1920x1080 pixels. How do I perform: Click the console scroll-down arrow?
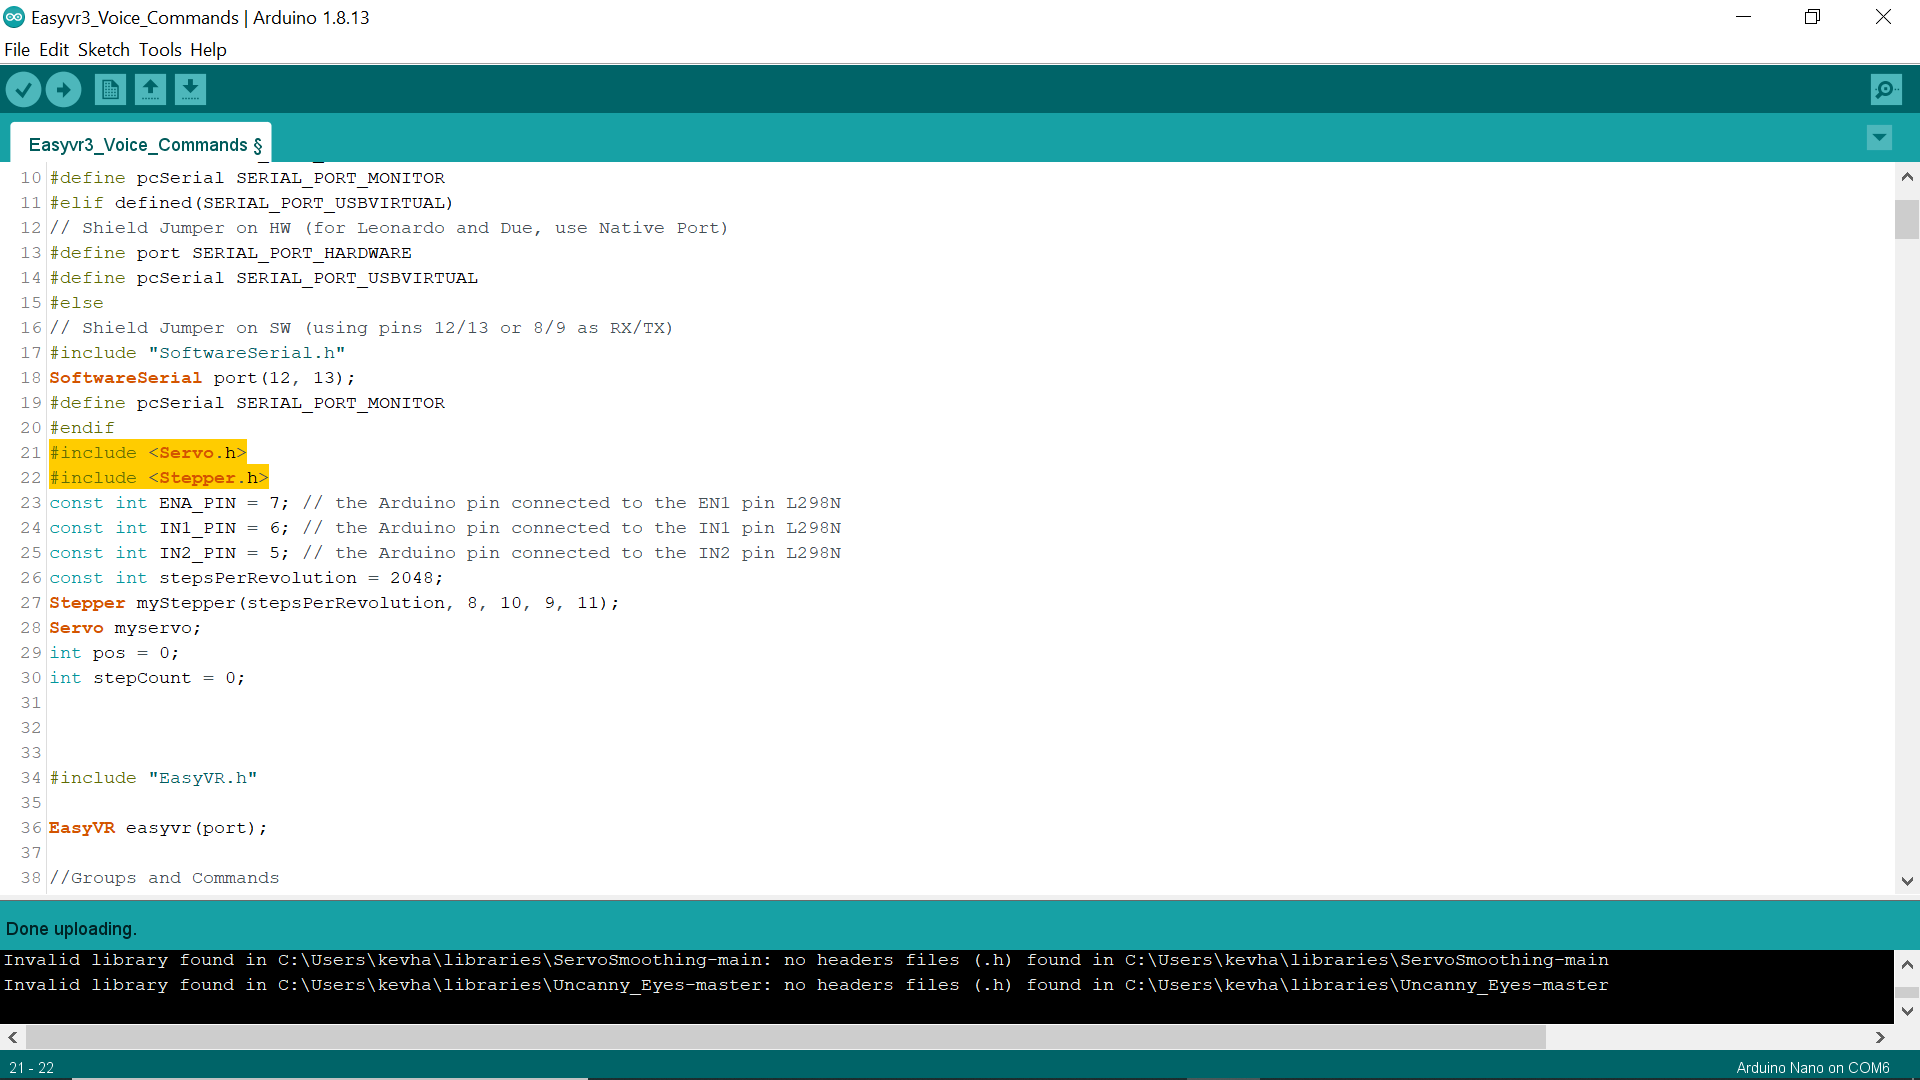[1908, 1012]
